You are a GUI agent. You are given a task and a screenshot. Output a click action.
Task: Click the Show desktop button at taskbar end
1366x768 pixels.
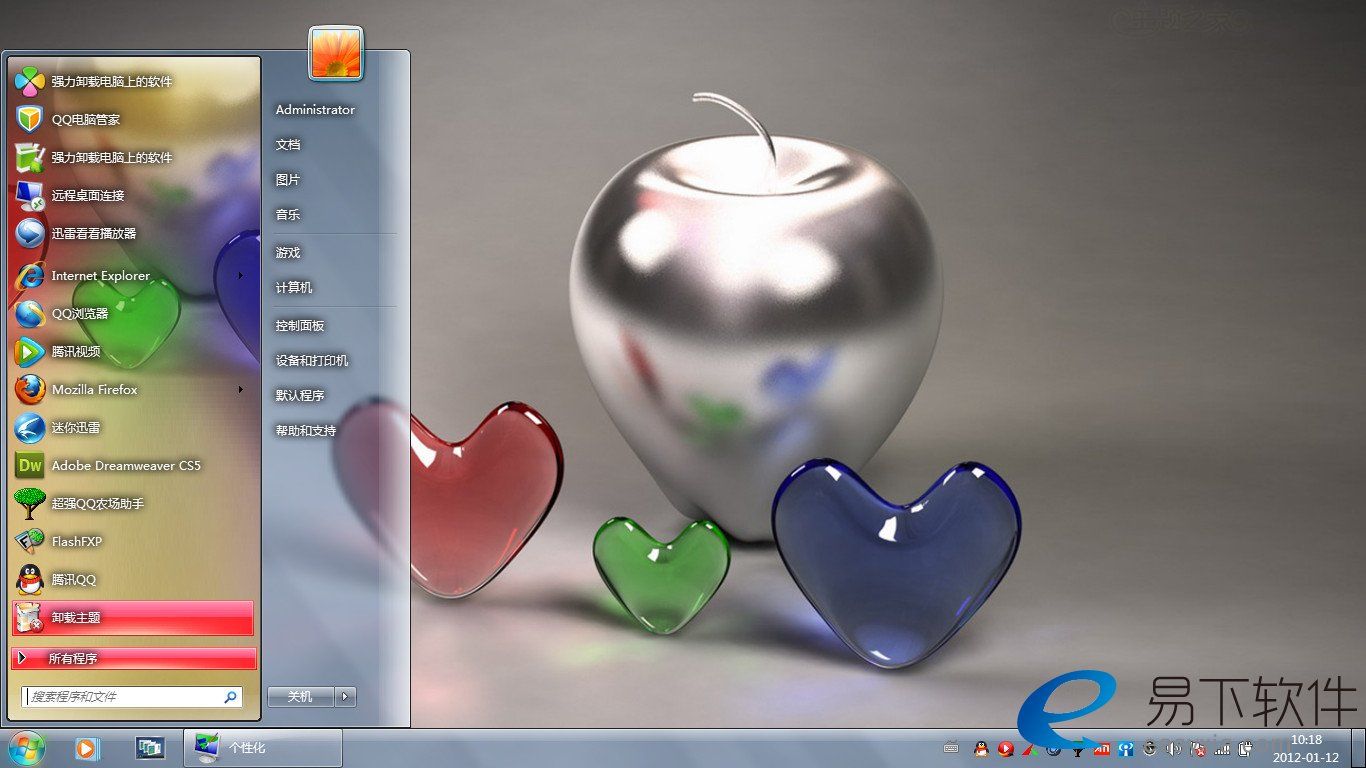[1359, 748]
